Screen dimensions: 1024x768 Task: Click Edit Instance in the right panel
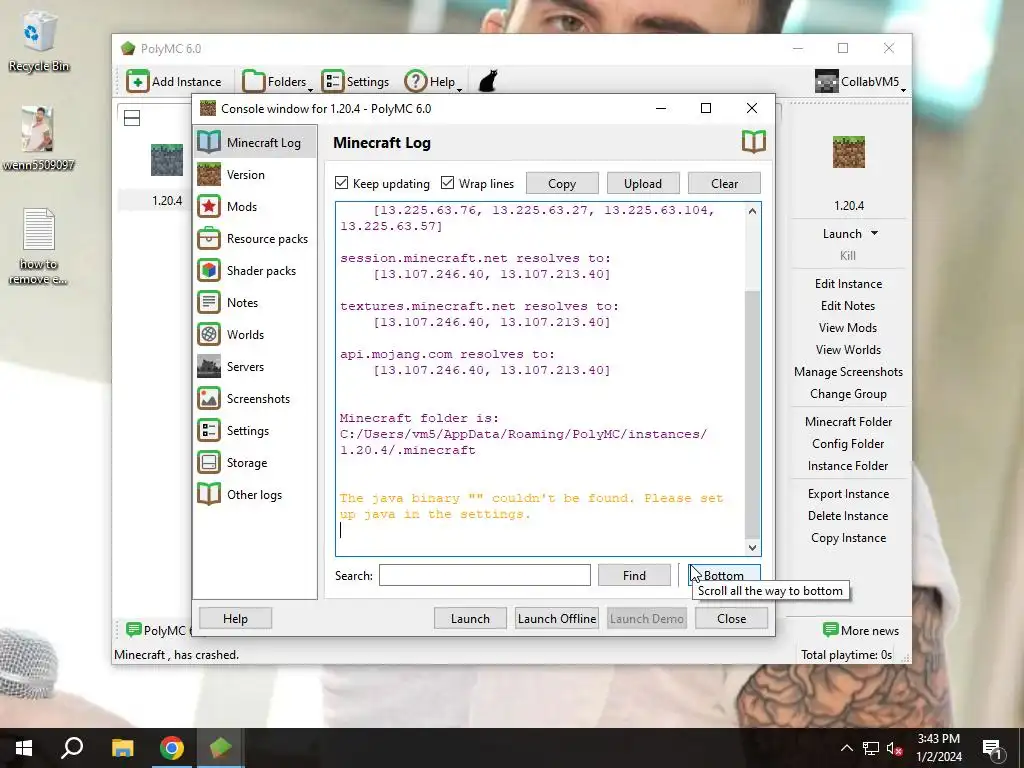click(848, 283)
